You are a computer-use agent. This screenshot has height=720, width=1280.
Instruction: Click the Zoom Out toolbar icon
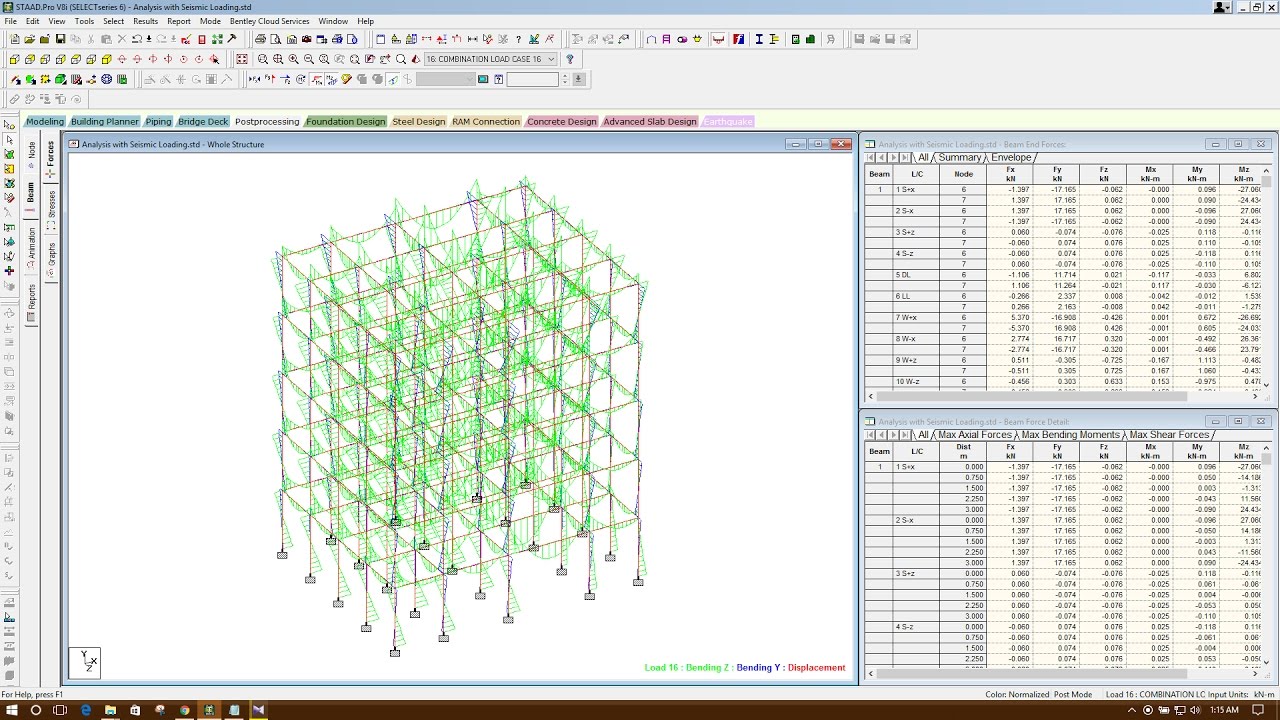click(309, 58)
